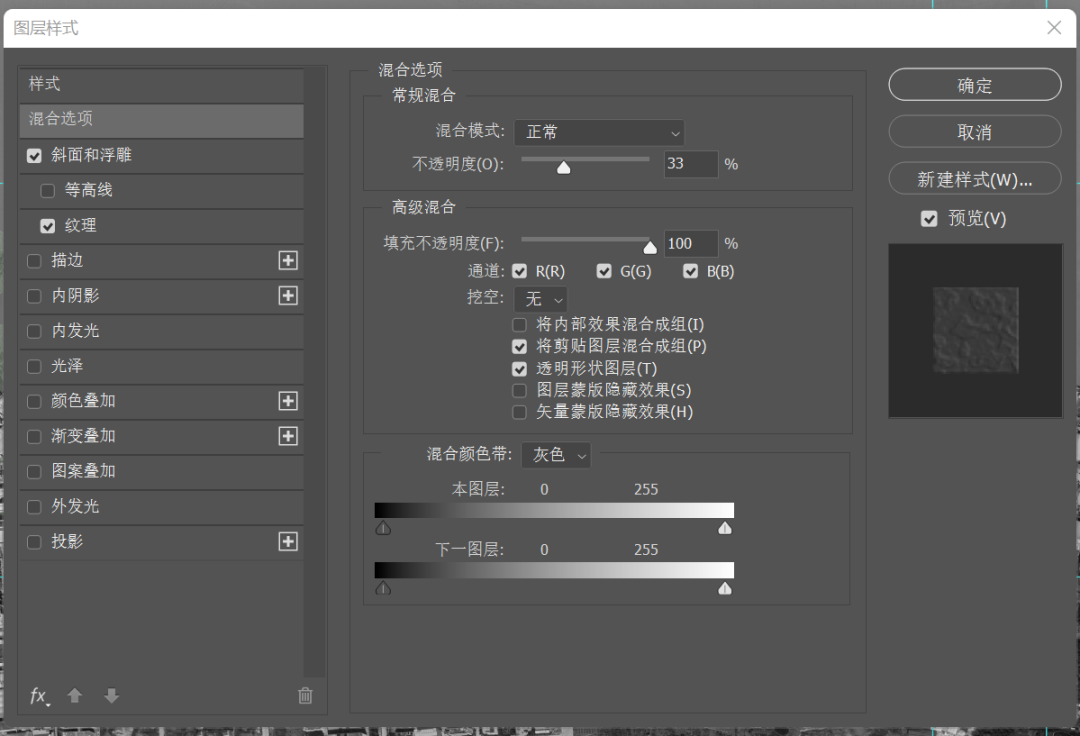This screenshot has height=736, width=1080.
Task: Select the 外发光 style entry
Action: [76, 506]
